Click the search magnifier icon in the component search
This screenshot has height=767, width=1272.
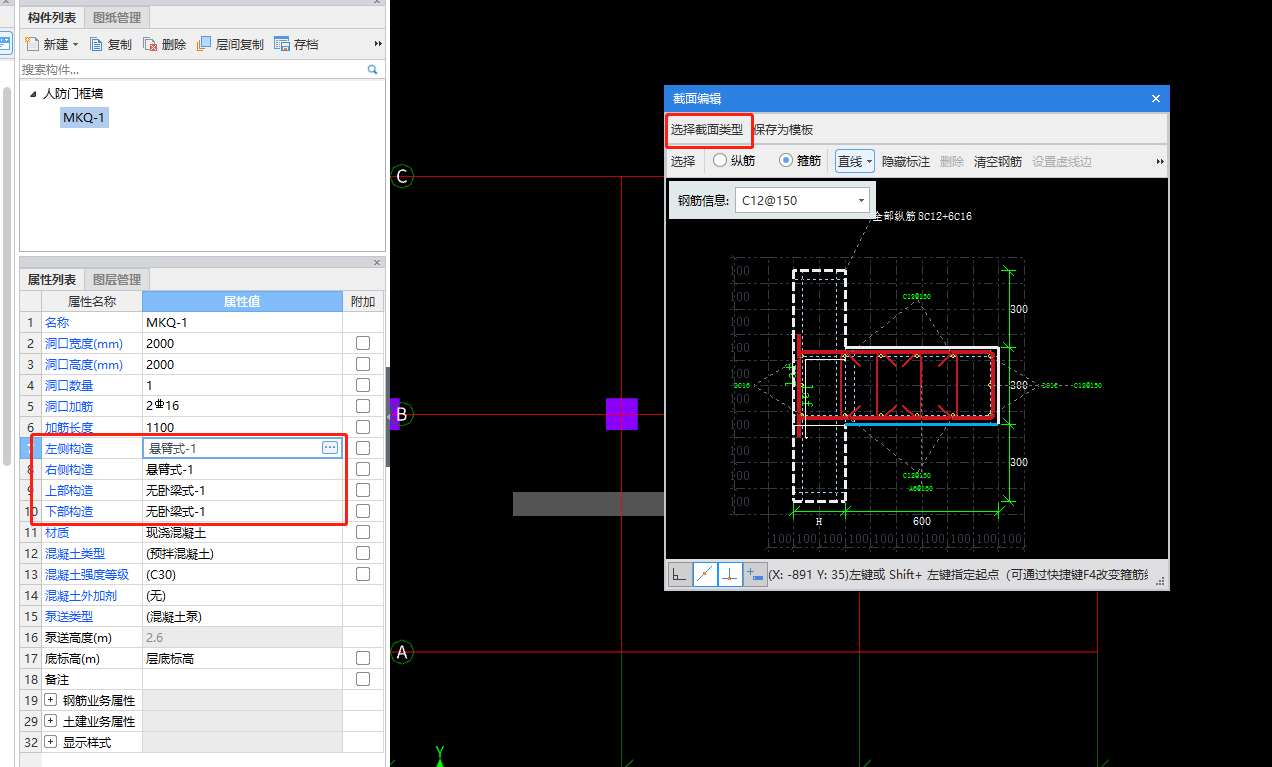373,70
